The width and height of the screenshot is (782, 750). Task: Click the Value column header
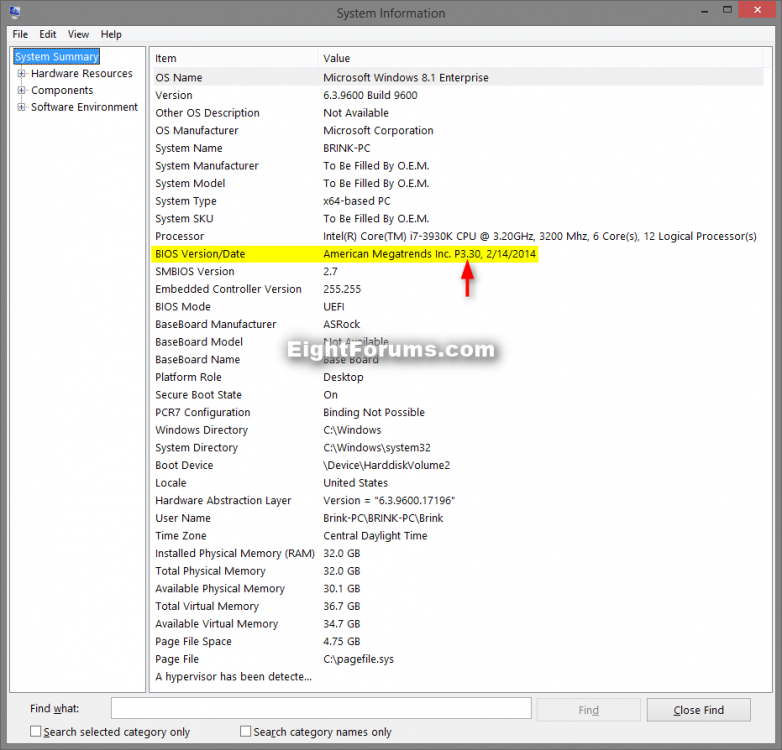(x=541, y=58)
